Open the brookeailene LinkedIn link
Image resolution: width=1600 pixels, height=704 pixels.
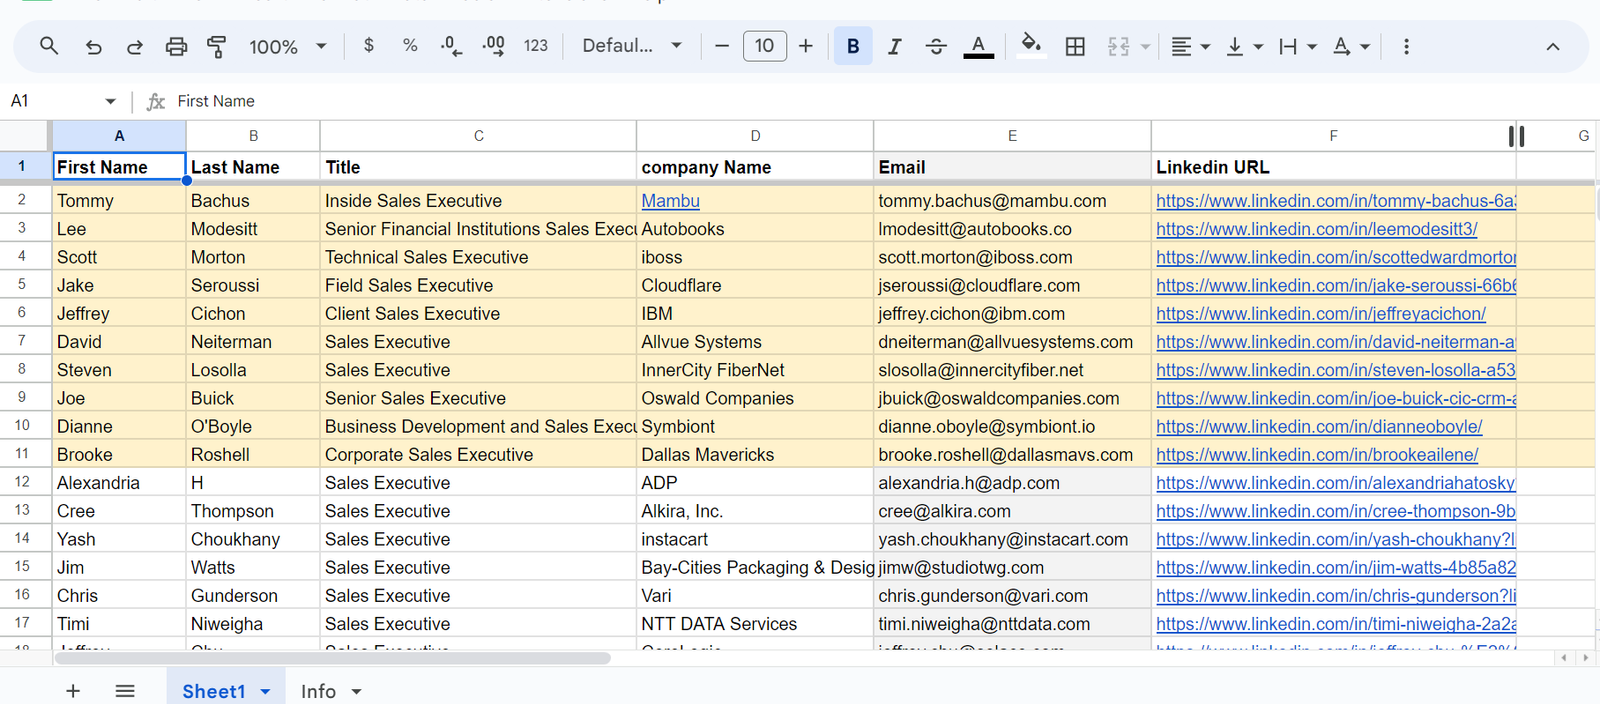click(x=1317, y=455)
